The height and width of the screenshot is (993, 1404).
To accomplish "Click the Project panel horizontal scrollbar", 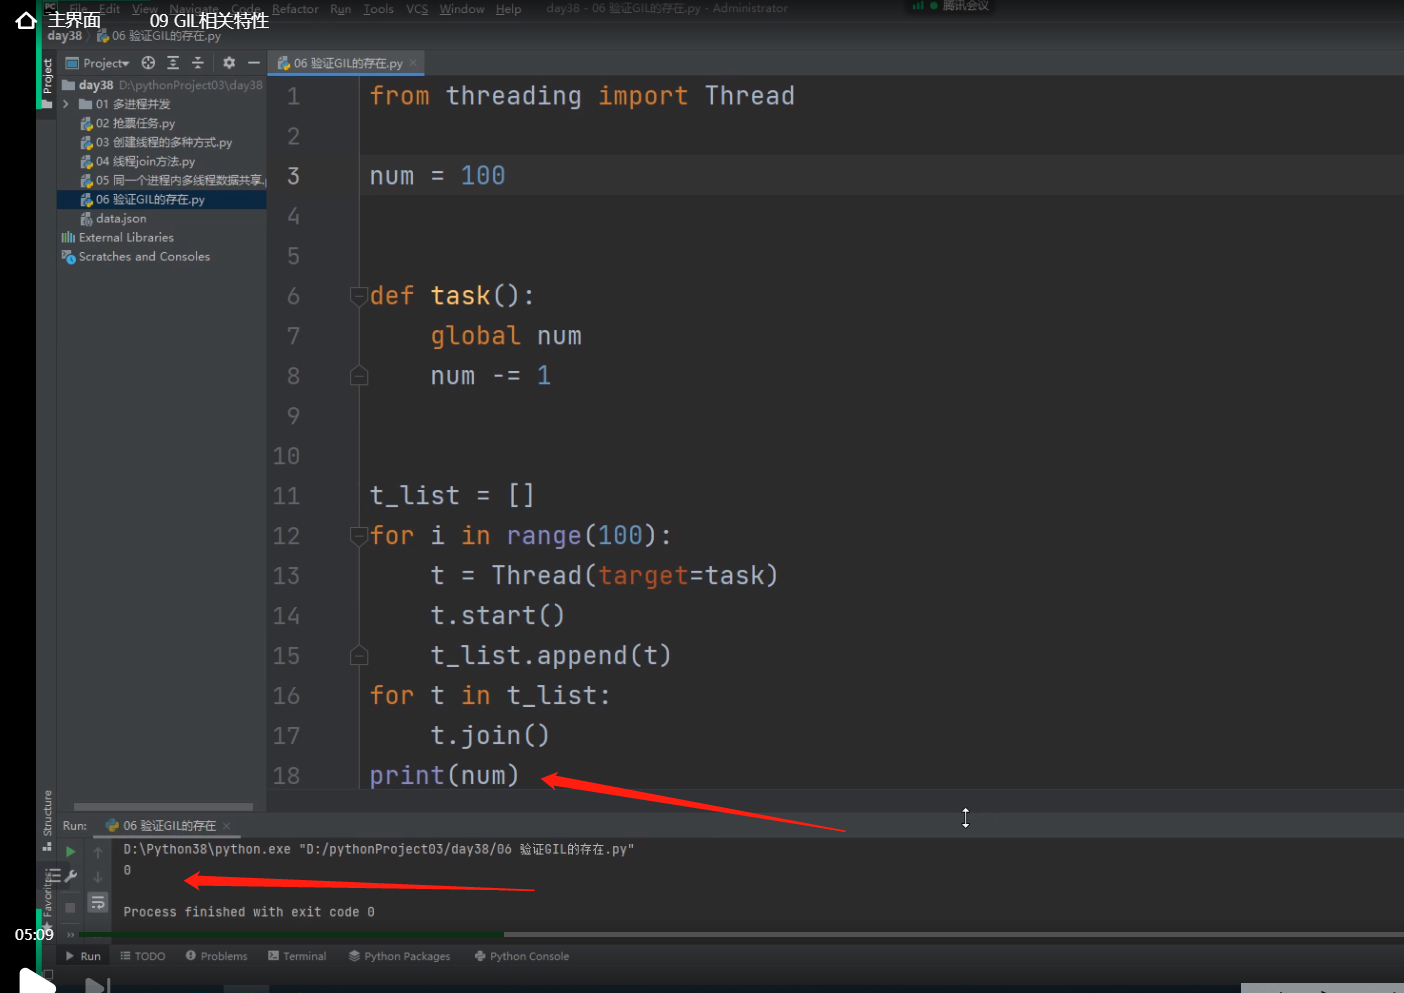I will click(163, 806).
